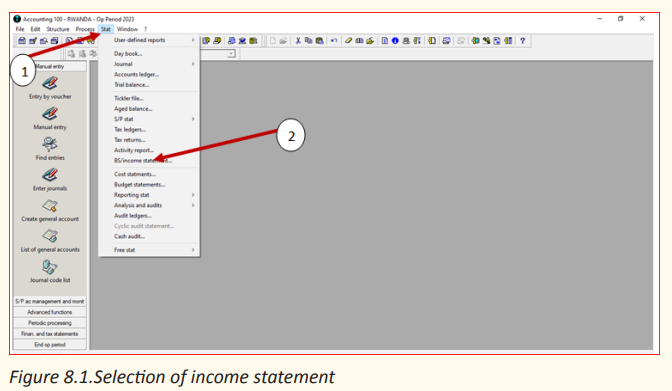The width and height of the screenshot is (672, 391).
Task: Click the printer icon in the toolbar
Action: click(406, 41)
